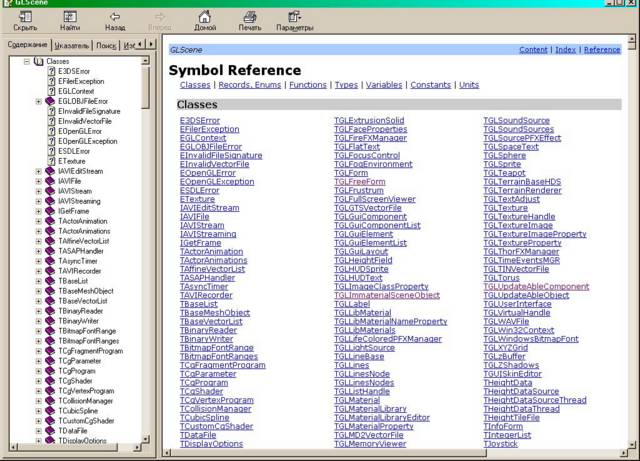Screen dimensions: 640x461
Task: Switch to the Указатель tab
Action: tap(71, 46)
